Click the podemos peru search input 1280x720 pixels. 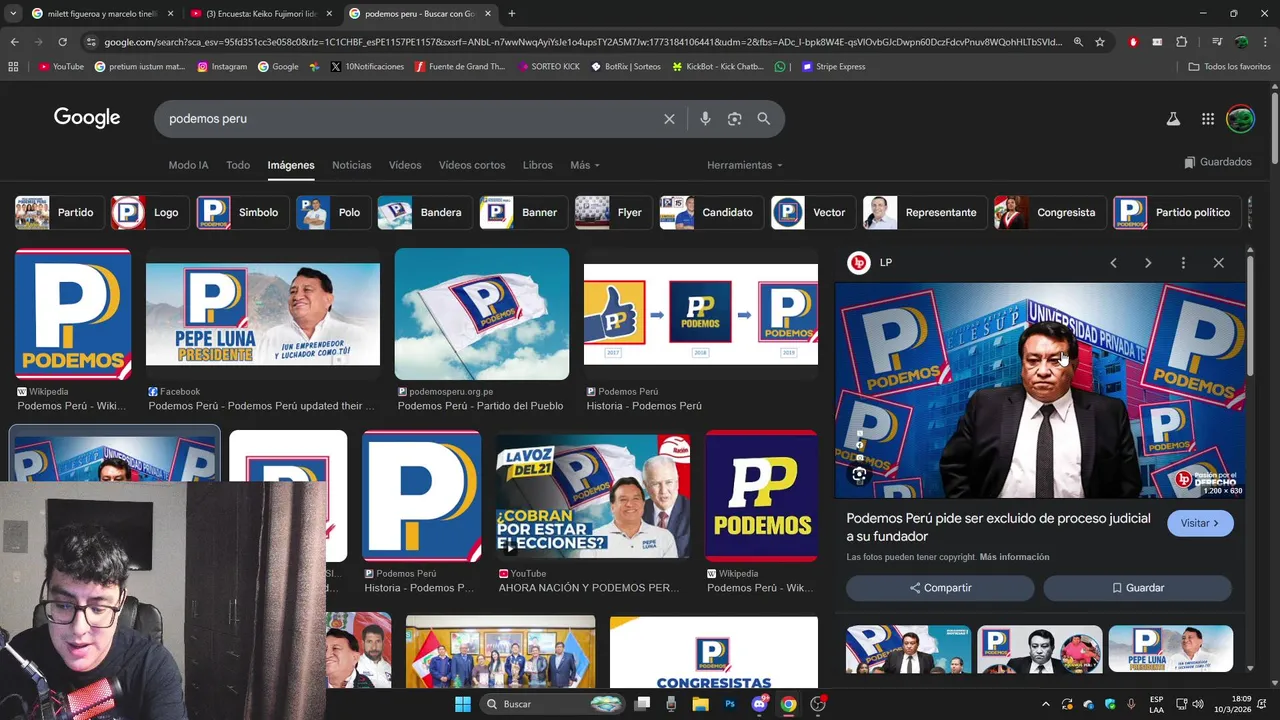pyautogui.click(x=410, y=119)
